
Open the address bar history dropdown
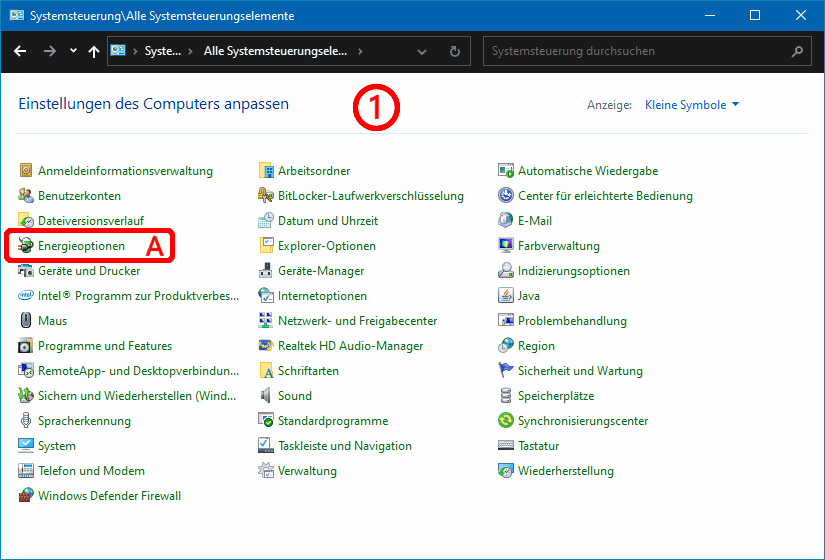coord(422,51)
